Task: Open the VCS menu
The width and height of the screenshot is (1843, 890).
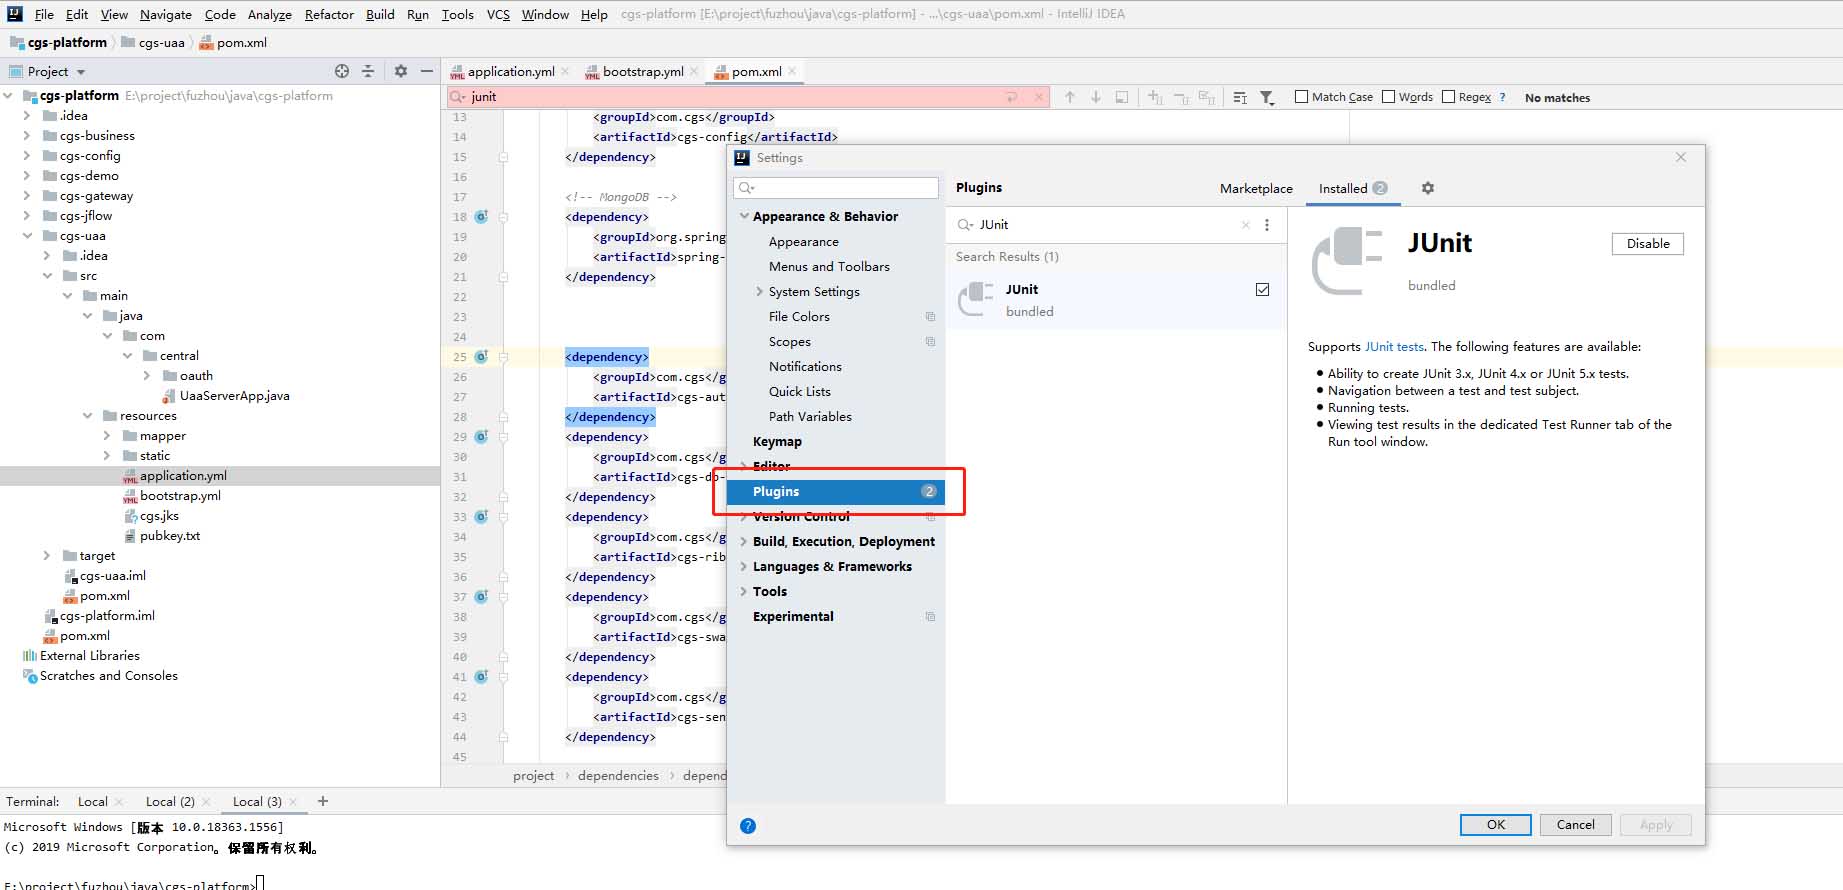Action: 498,14
